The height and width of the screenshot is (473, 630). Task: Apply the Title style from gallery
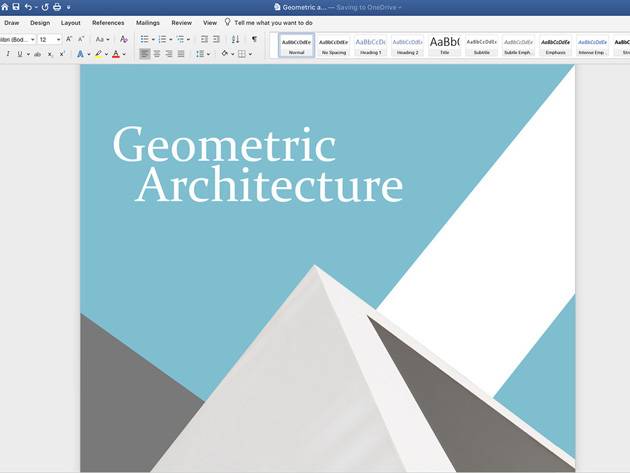(x=445, y=45)
